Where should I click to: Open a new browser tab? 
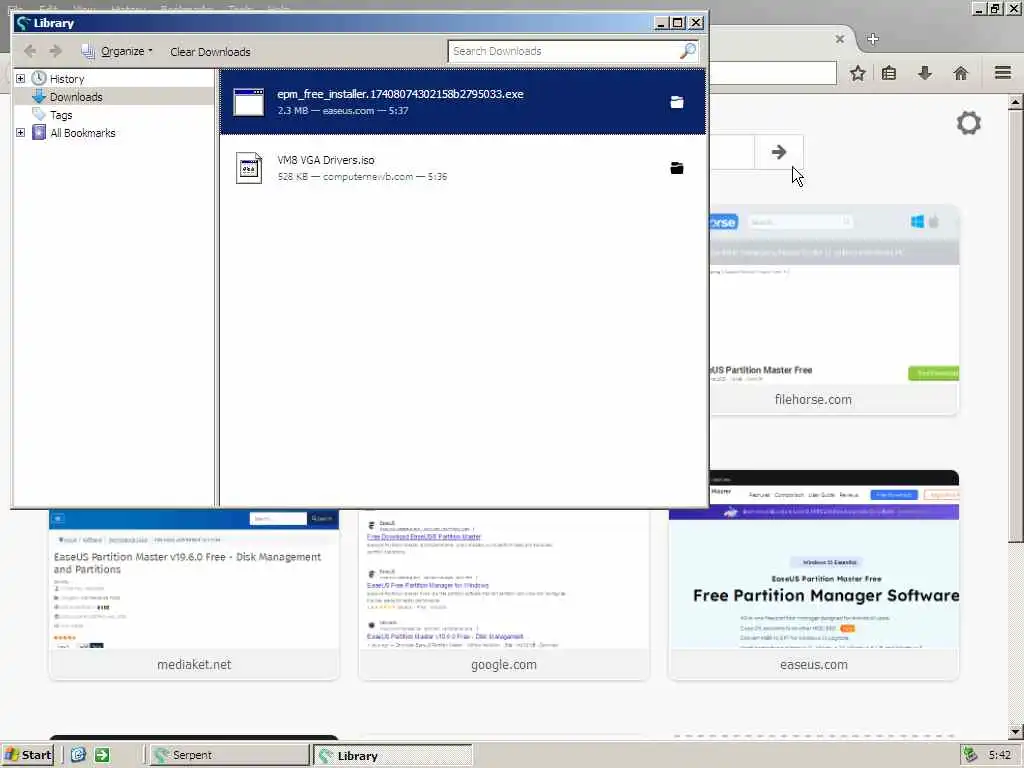(x=873, y=39)
